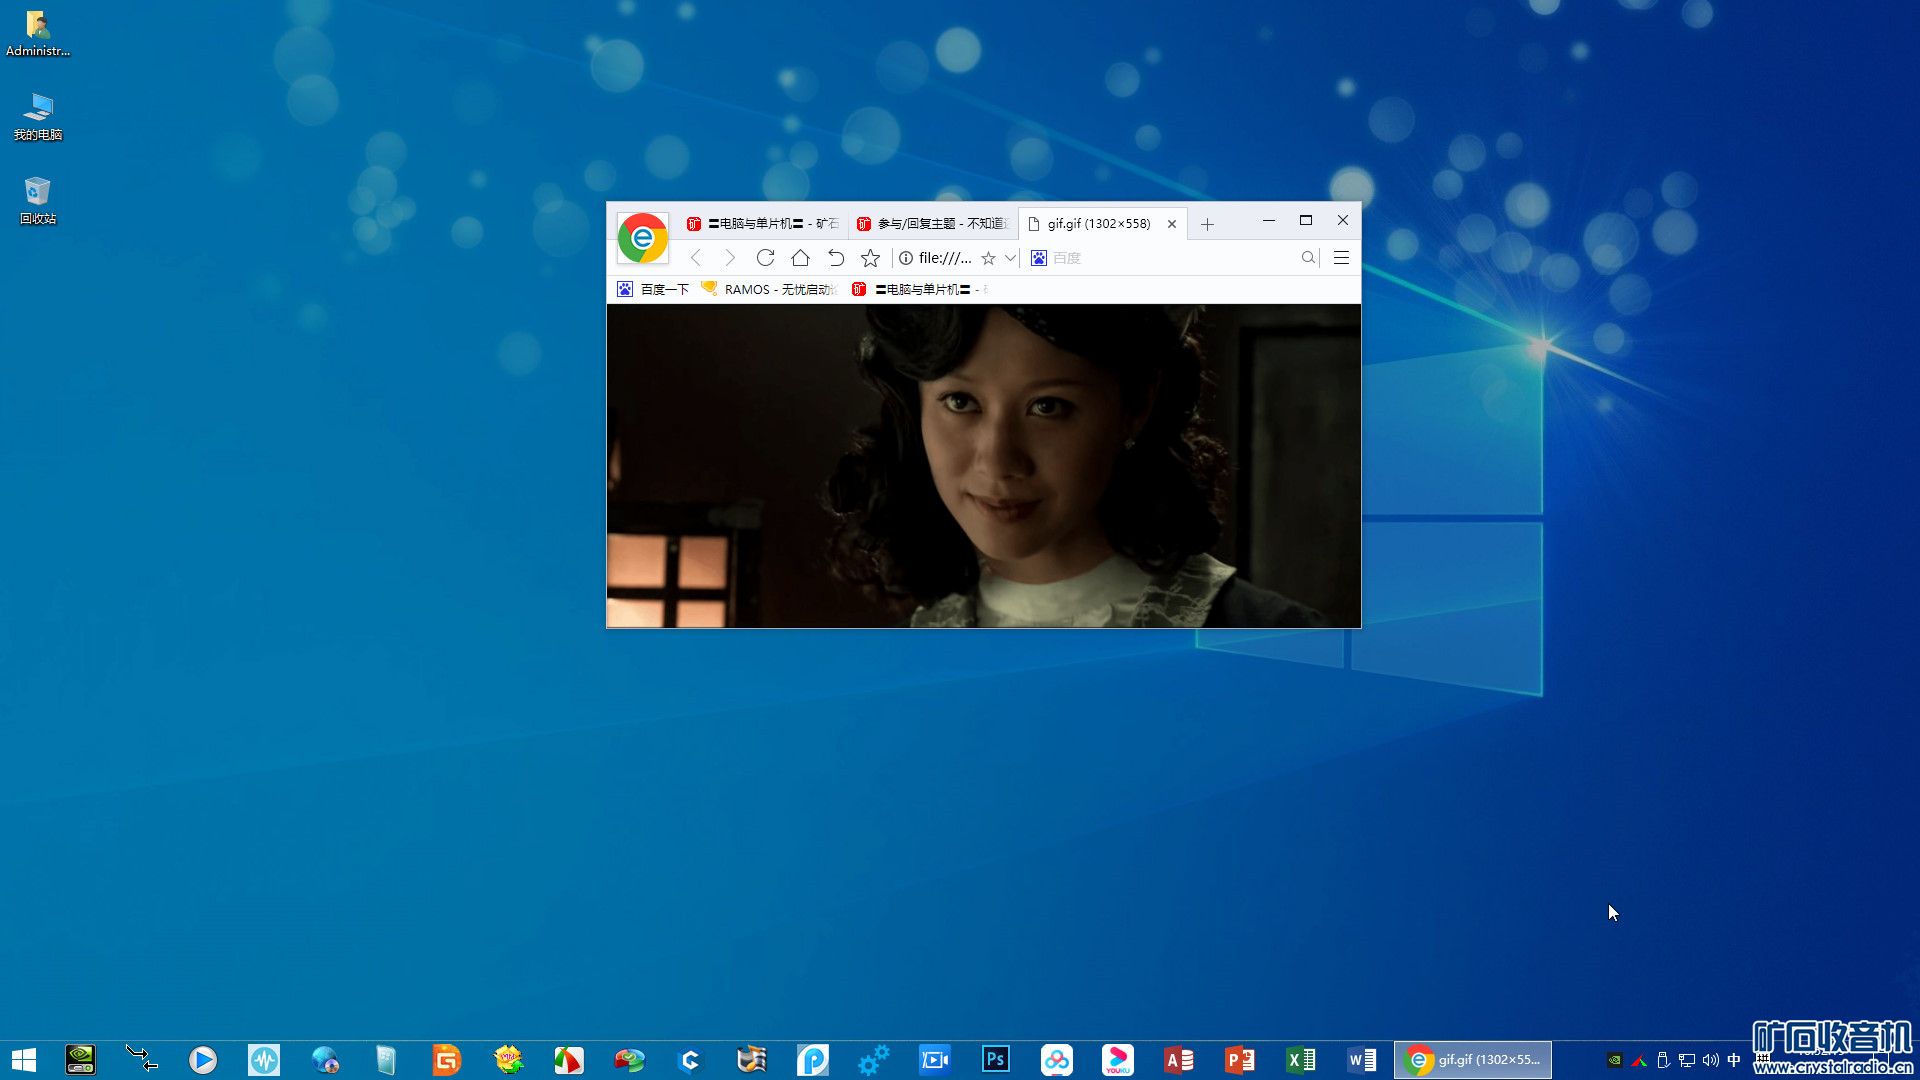Click the browser logo avatar icon
1920x1080 pixels.
point(642,238)
